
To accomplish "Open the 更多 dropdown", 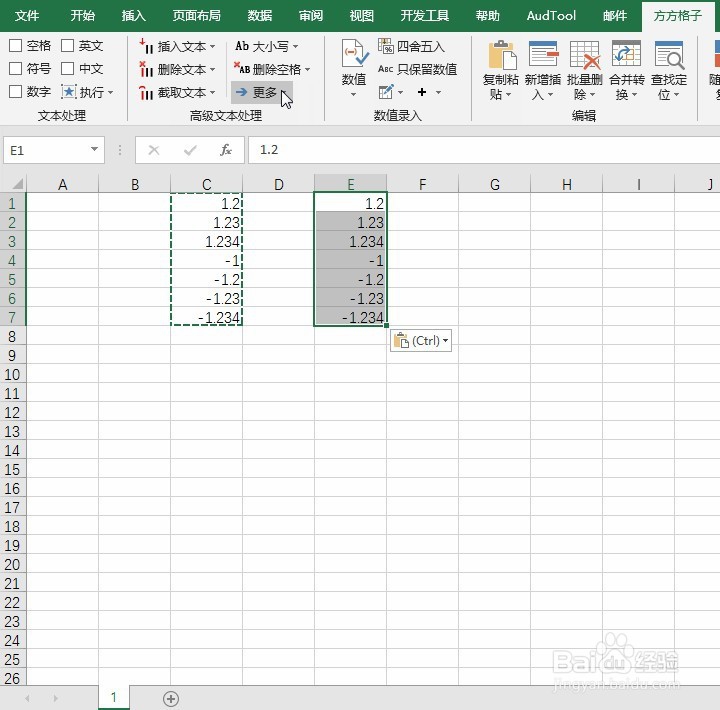I will click(x=261, y=93).
